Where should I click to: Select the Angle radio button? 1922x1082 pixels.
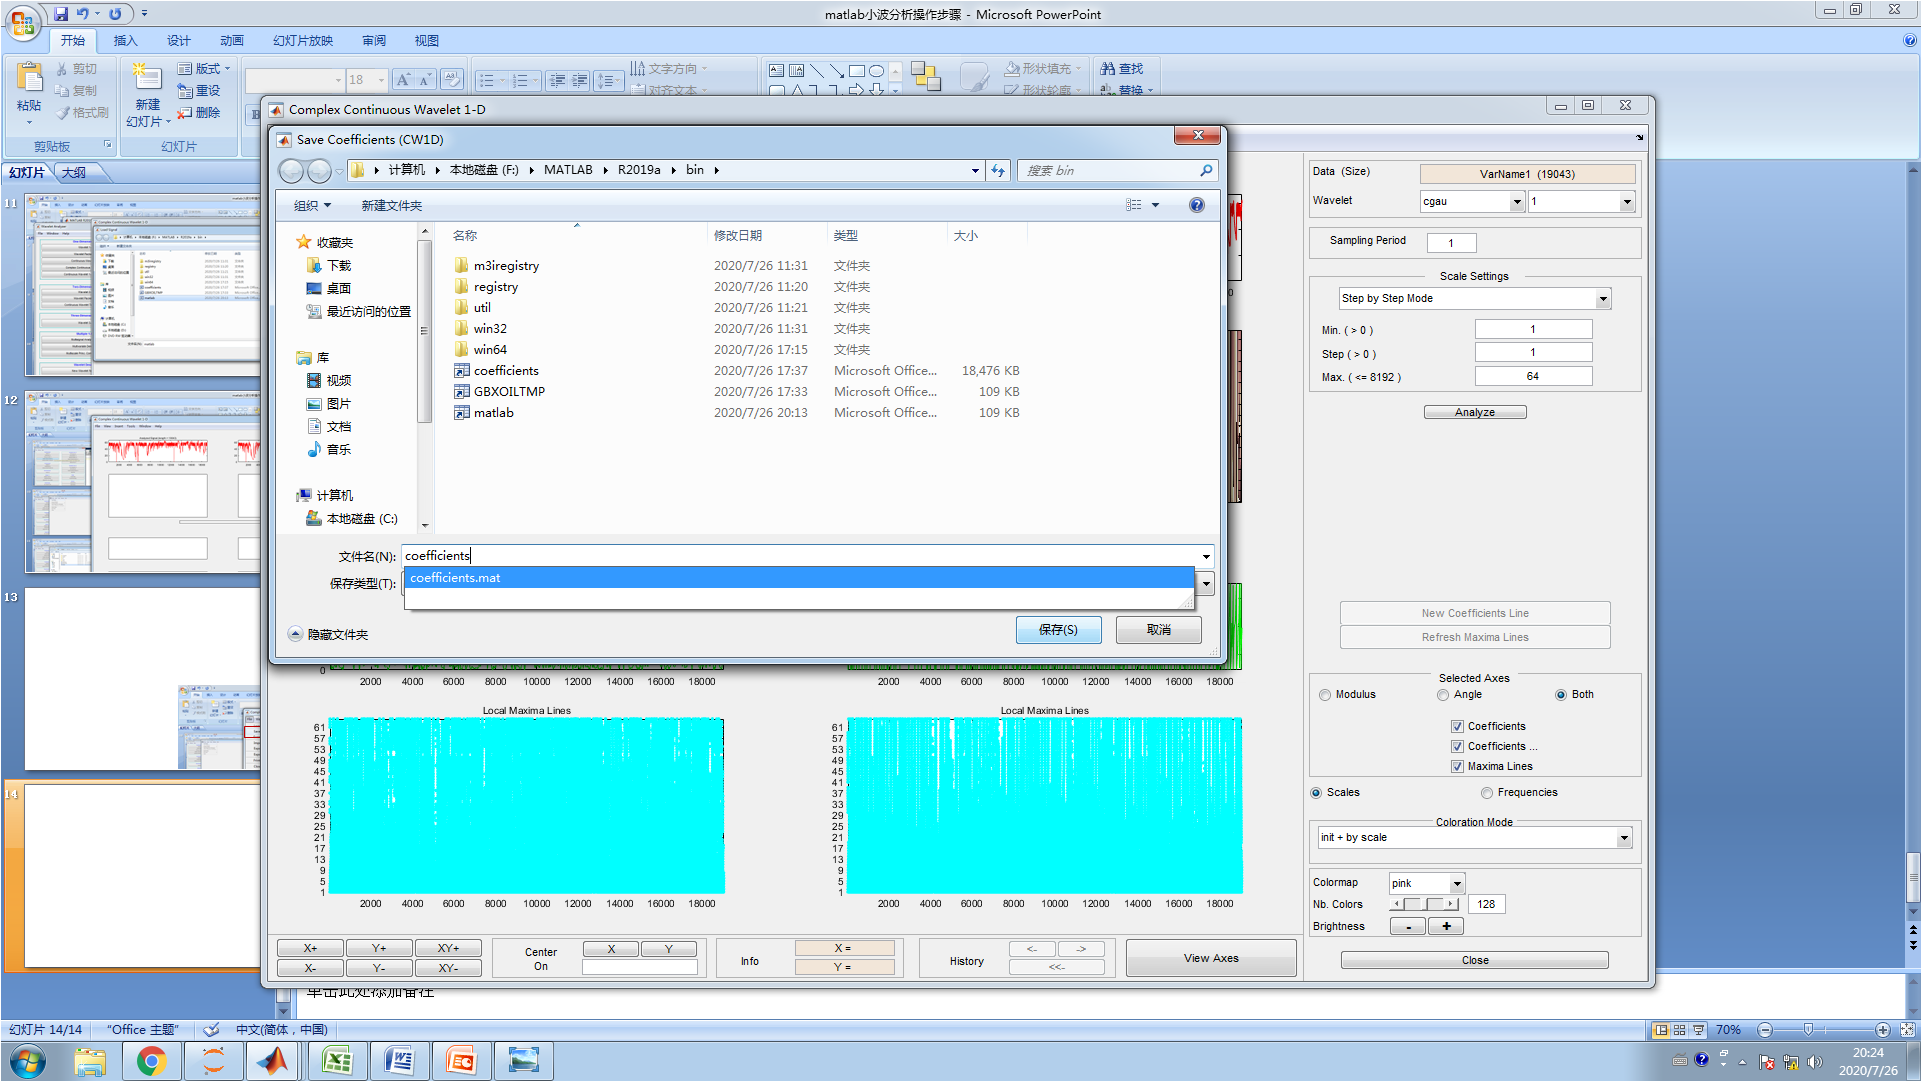coord(1443,694)
